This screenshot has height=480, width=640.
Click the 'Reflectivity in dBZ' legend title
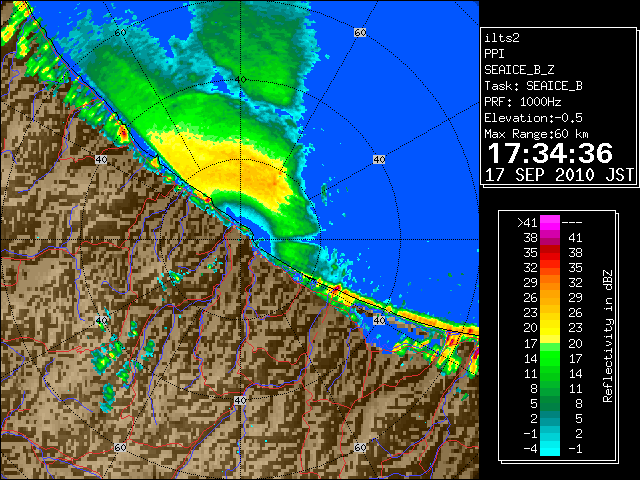tap(608, 336)
